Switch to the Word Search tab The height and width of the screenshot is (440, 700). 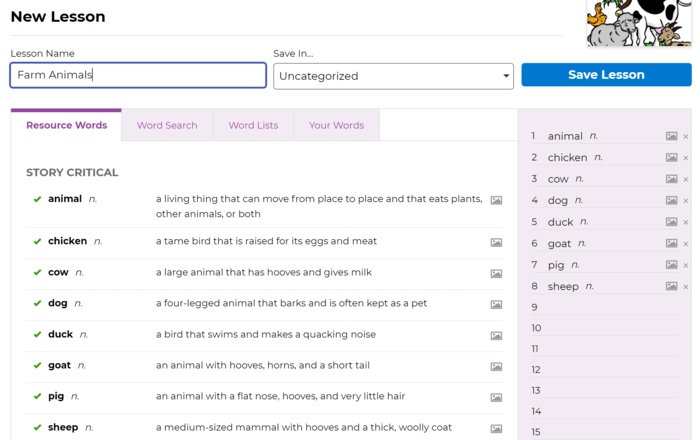pos(167,126)
